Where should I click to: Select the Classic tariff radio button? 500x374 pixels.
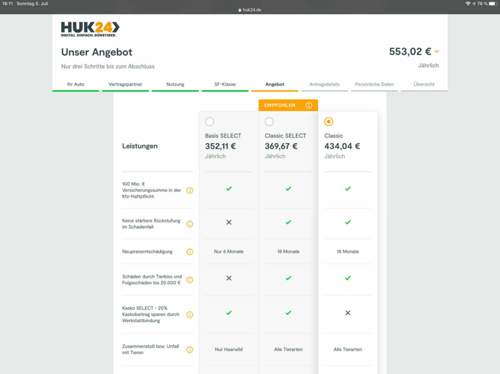pyautogui.click(x=329, y=122)
